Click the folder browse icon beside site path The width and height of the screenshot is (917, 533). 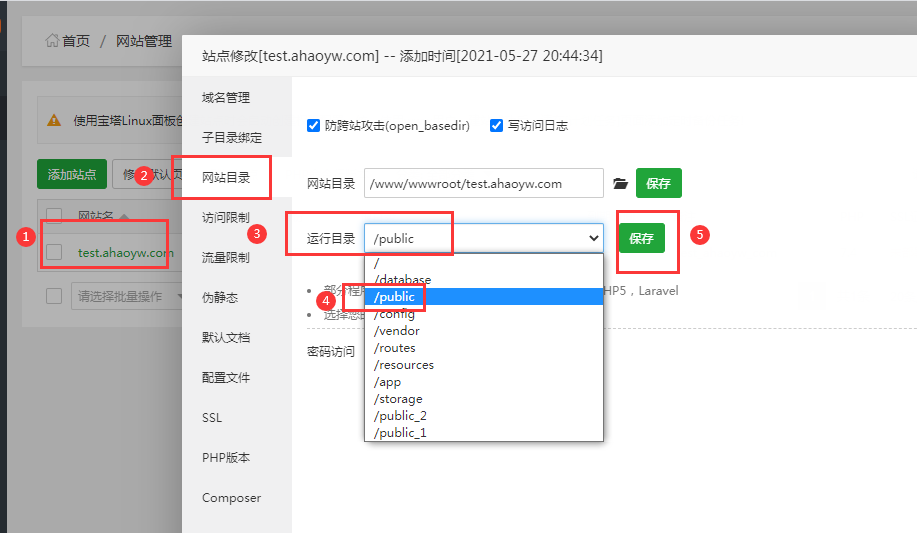tap(620, 184)
